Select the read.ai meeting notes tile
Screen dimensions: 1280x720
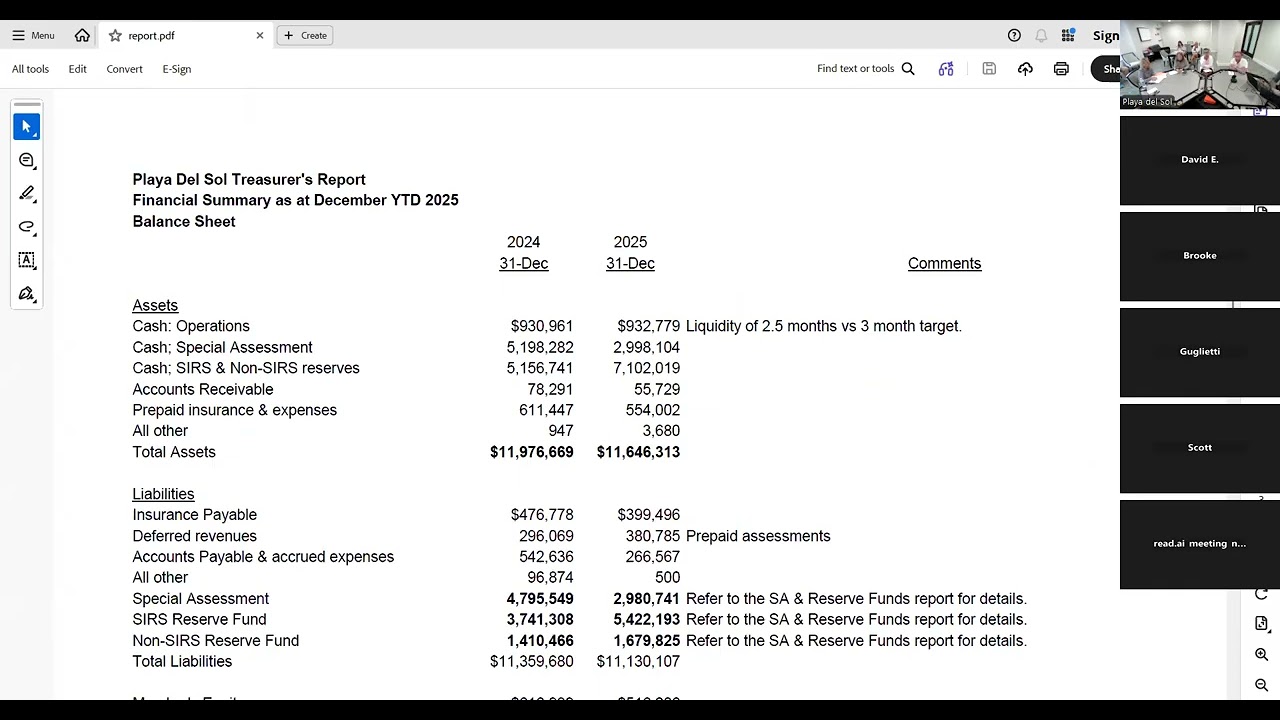pos(1200,544)
